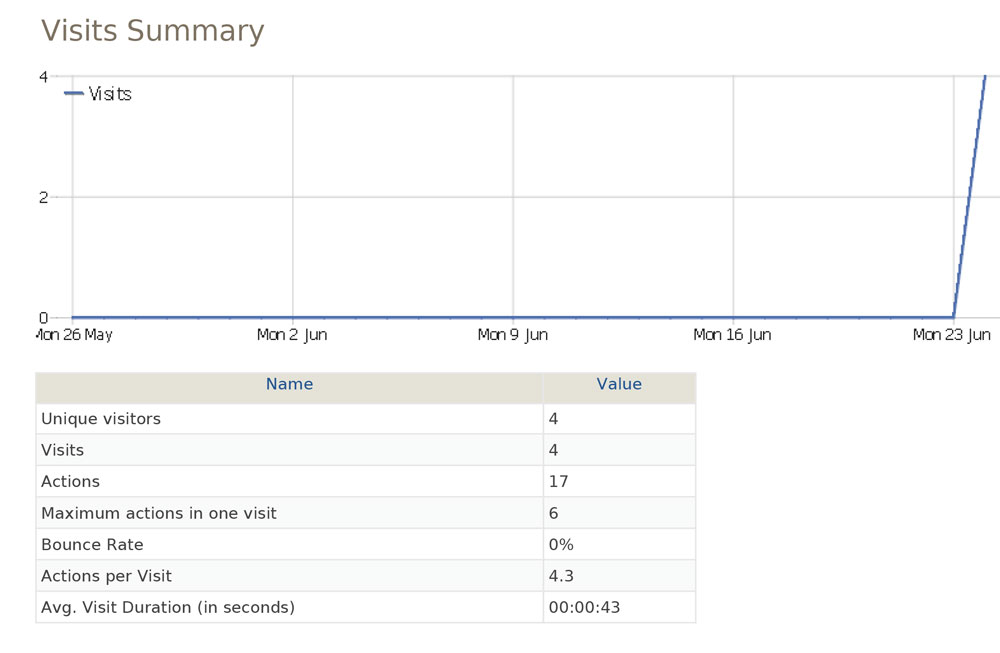Click the Bounce Rate row
Image resolution: width=1000 pixels, height=653 pixels.
tap(365, 545)
